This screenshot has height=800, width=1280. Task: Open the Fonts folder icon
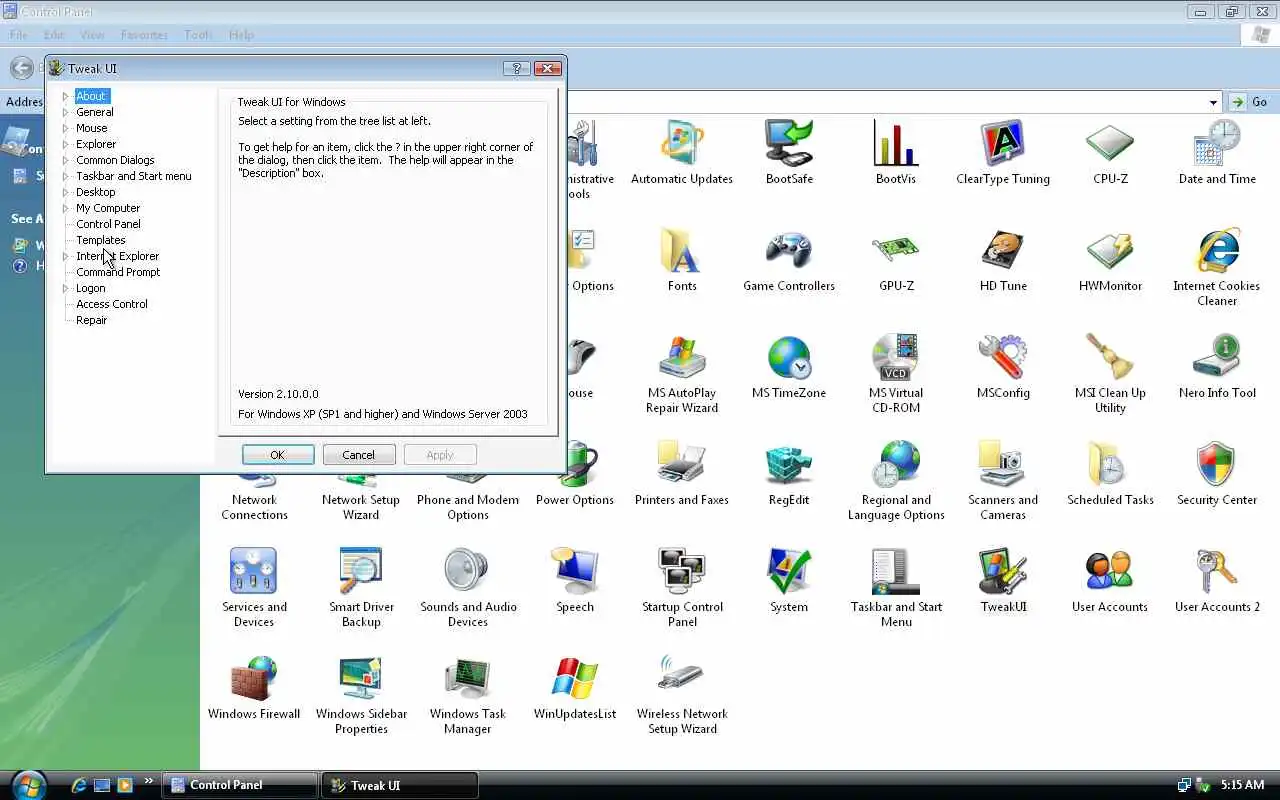tap(682, 250)
